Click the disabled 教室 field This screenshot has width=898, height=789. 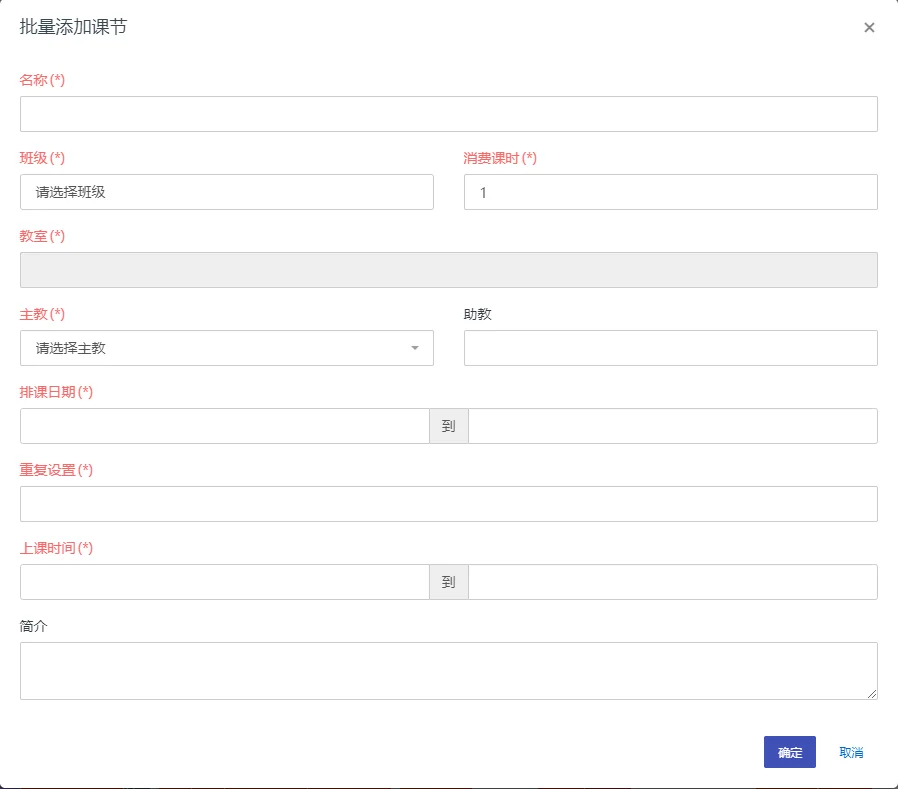click(x=448, y=270)
